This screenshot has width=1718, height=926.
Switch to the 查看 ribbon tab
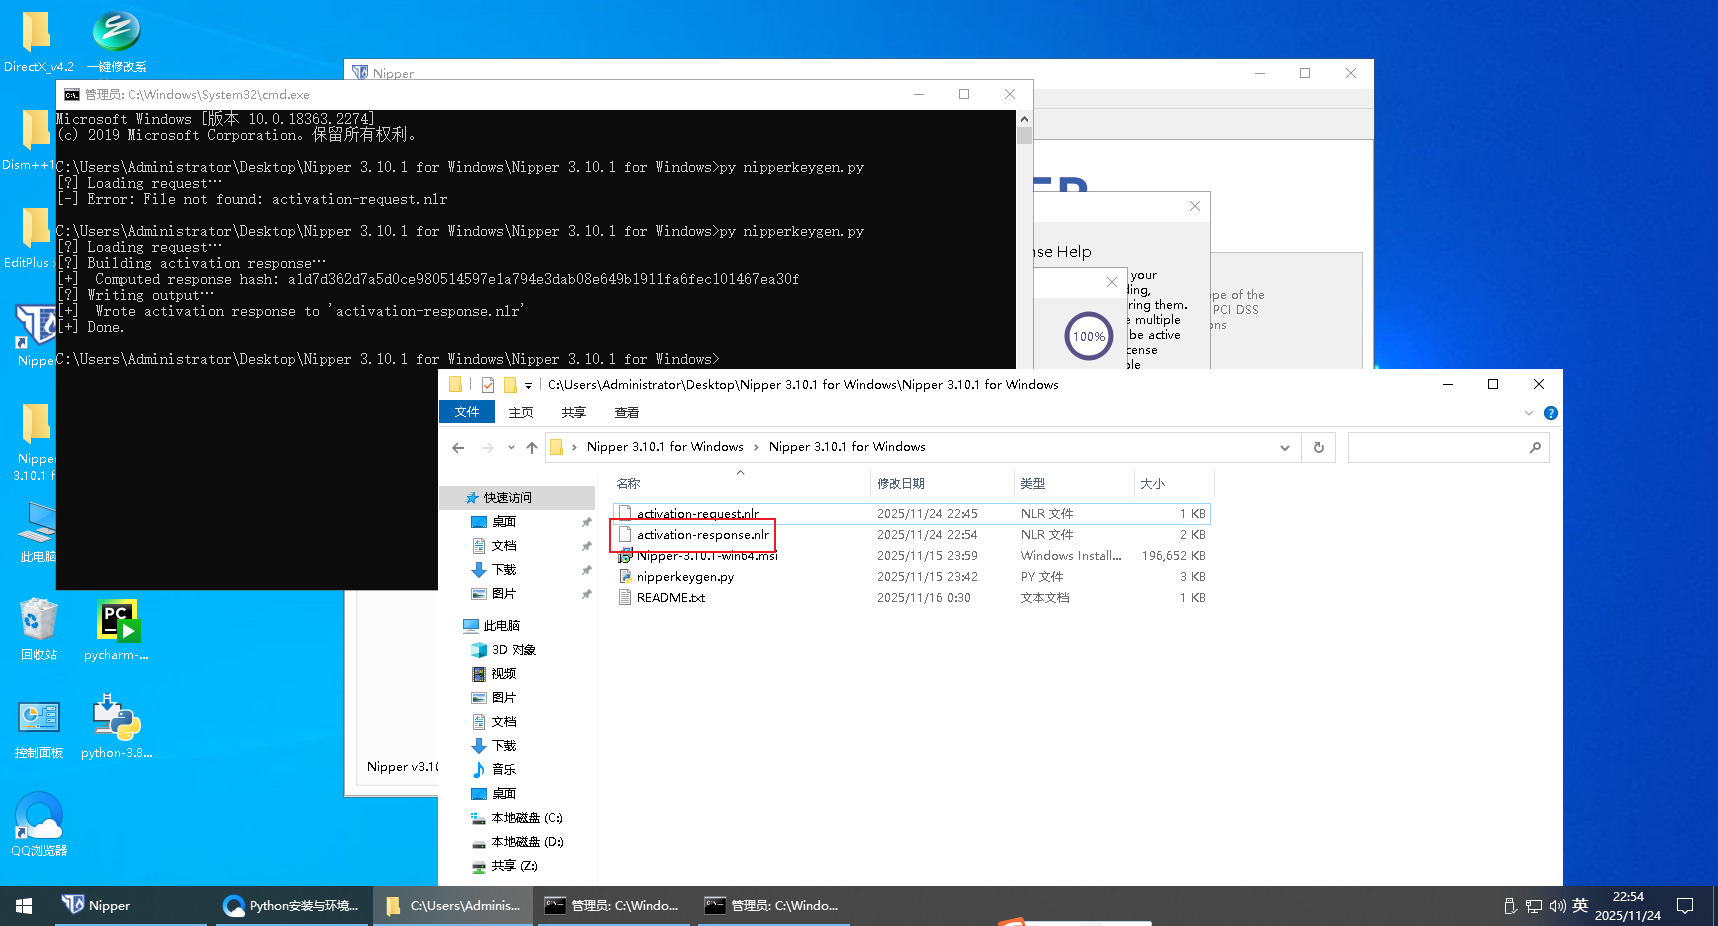pyautogui.click(x=626, y=413)
